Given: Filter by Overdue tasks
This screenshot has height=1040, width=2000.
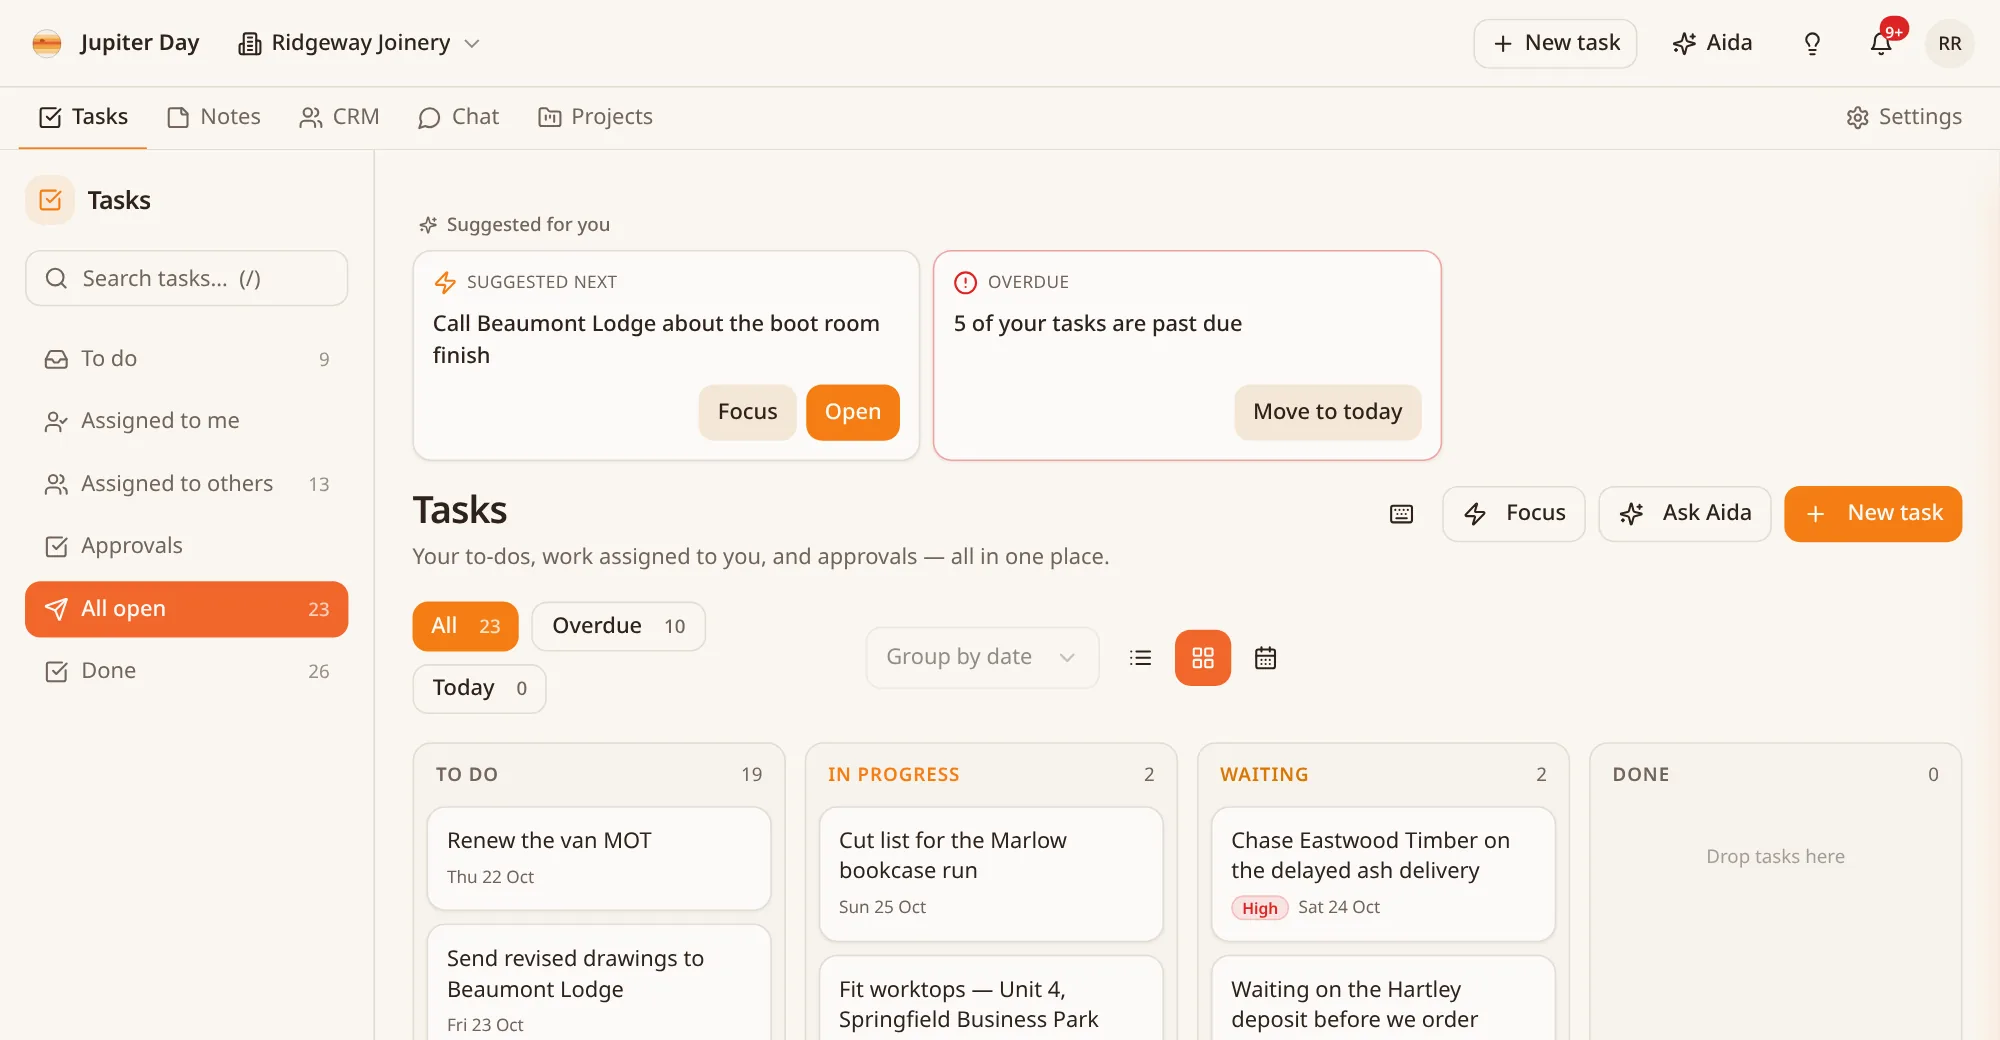Looking at the screenshot, I should [x=618, y=626].
